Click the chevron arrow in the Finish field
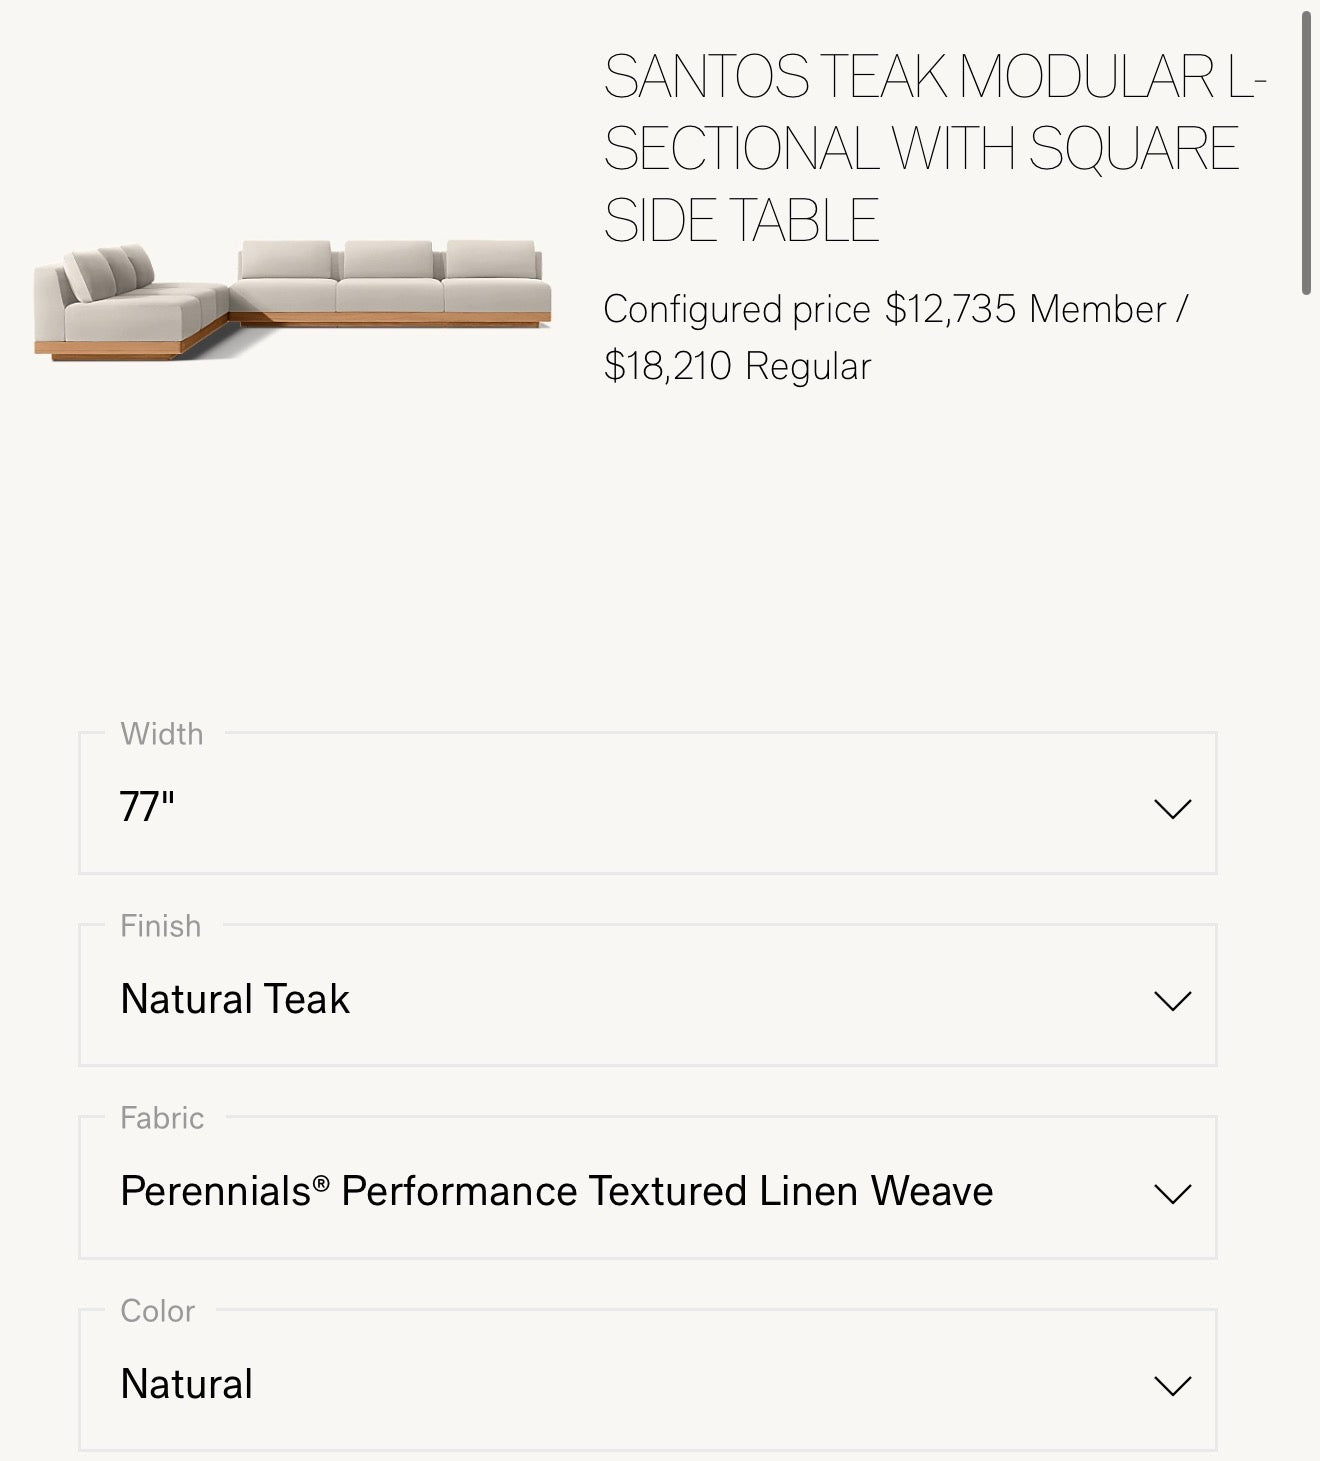 point(1172,1000)
